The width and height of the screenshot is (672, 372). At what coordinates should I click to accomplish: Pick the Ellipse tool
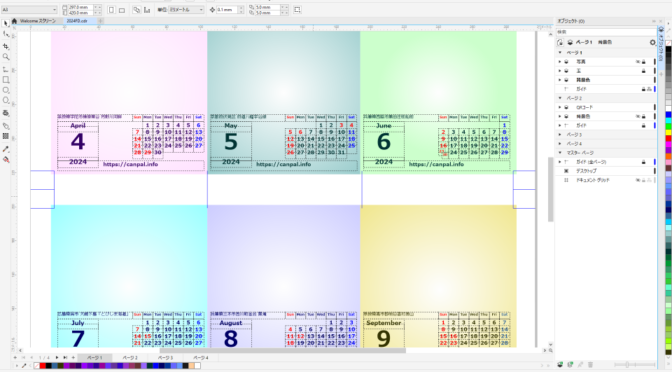click(6, 90)
